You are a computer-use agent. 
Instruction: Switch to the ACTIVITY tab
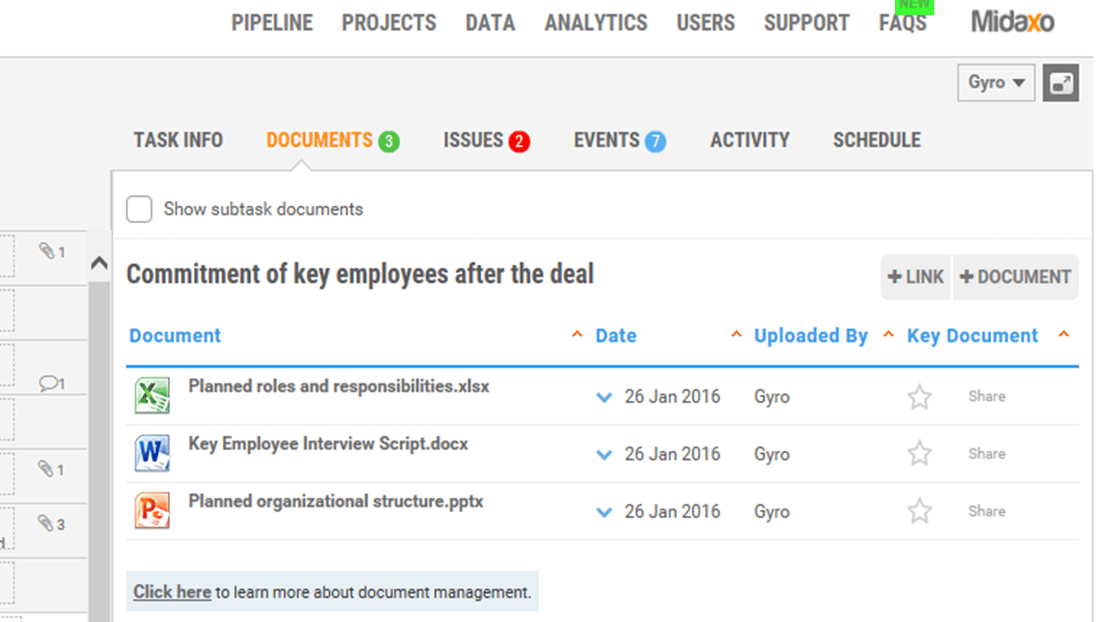click(750, 140)
